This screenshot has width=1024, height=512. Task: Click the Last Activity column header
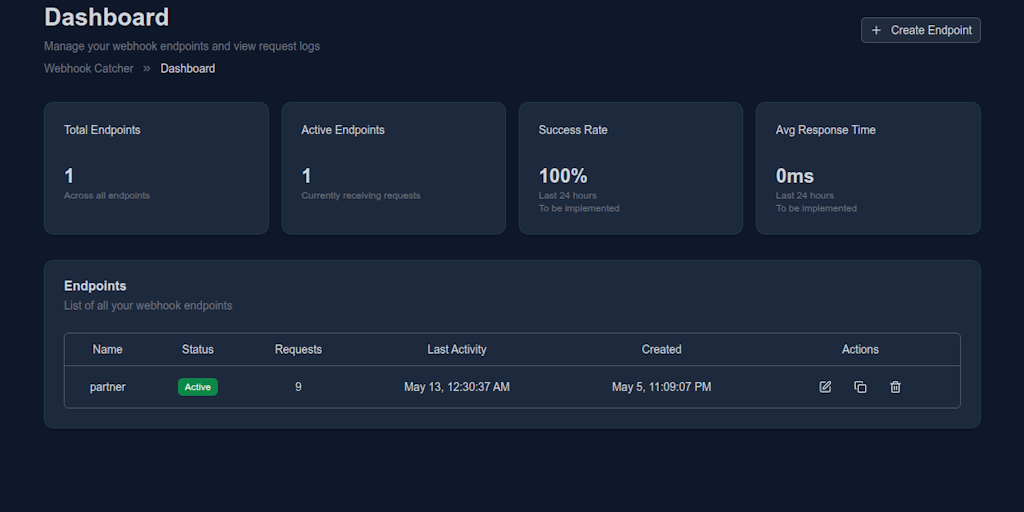click(x=457, y=349)
